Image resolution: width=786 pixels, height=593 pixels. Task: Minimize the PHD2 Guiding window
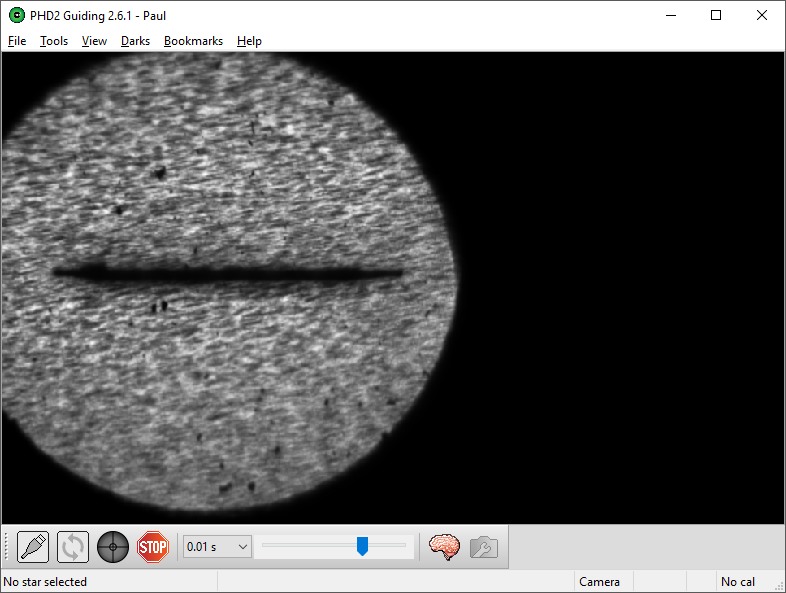coord(671,15)
